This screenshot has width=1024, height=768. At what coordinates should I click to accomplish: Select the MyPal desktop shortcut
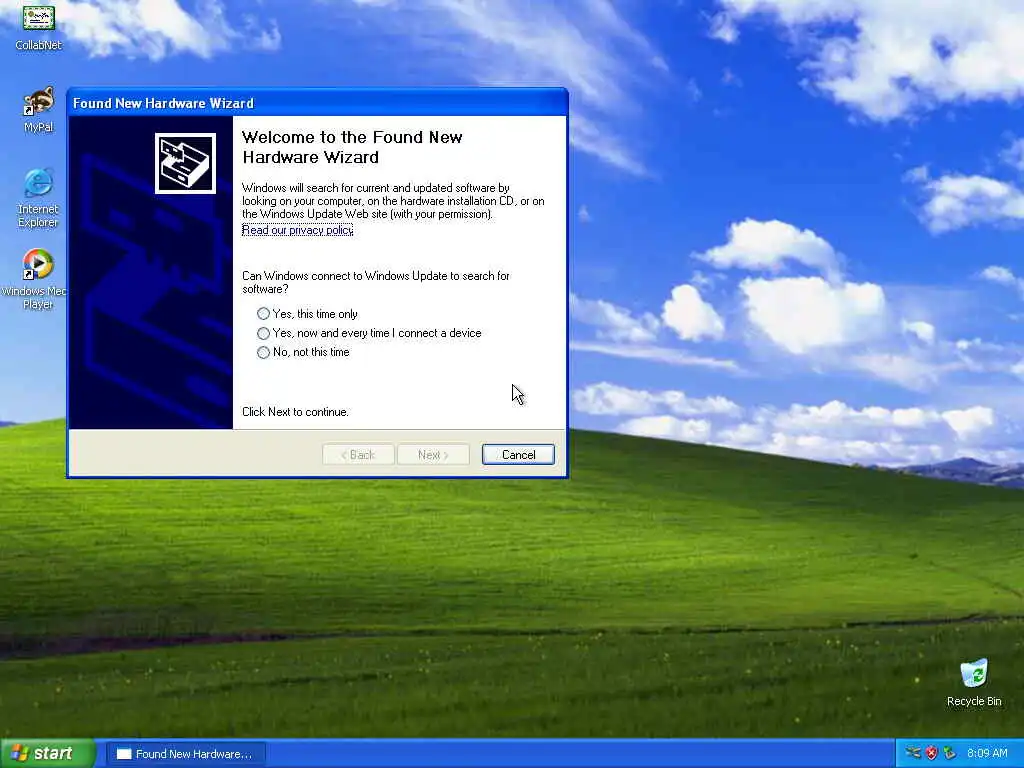click(39, 110)
